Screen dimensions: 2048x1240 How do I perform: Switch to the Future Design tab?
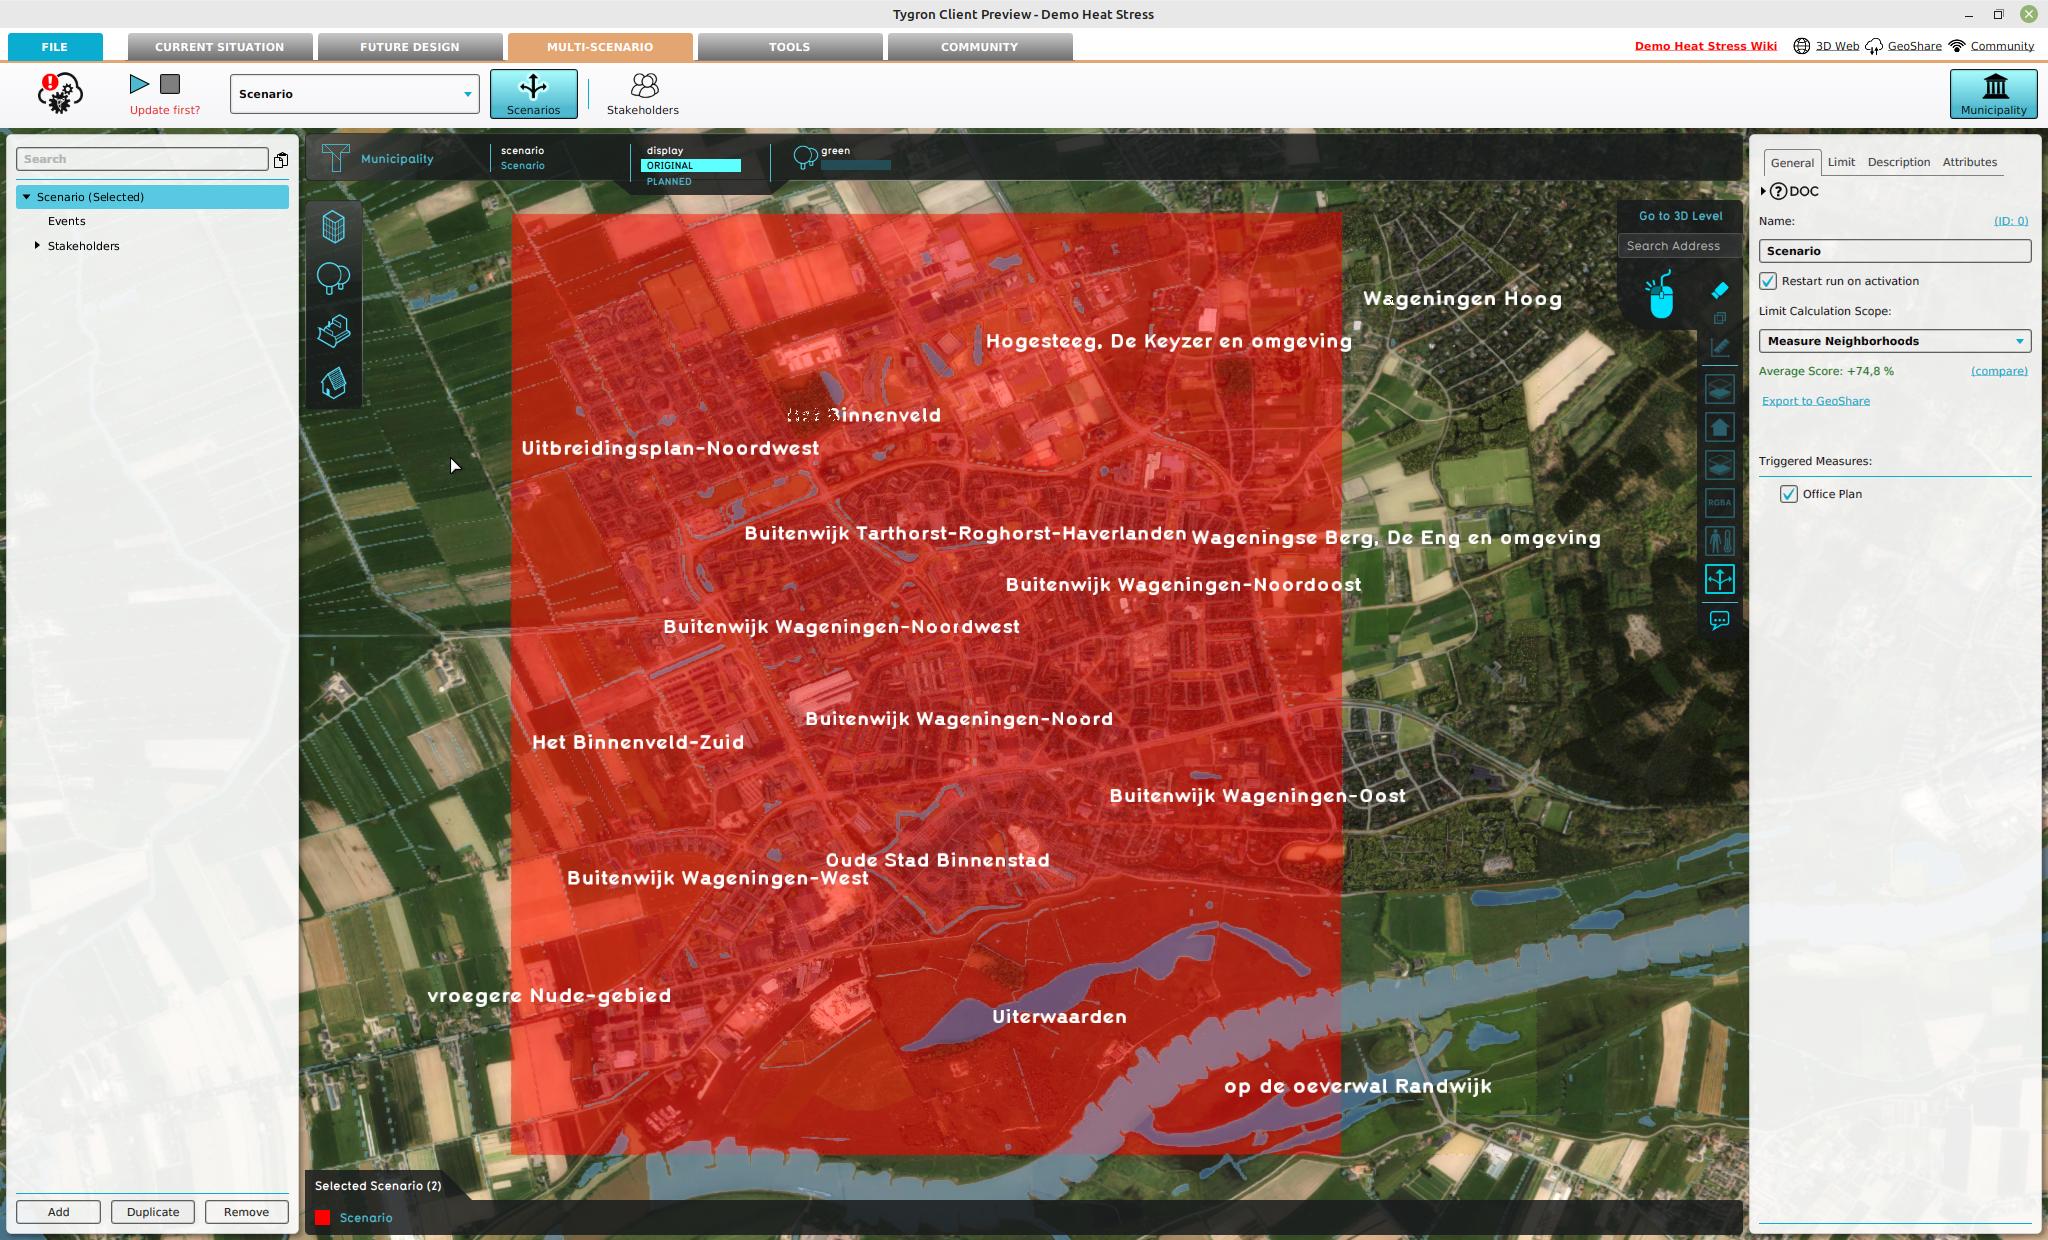coord(410,47)
